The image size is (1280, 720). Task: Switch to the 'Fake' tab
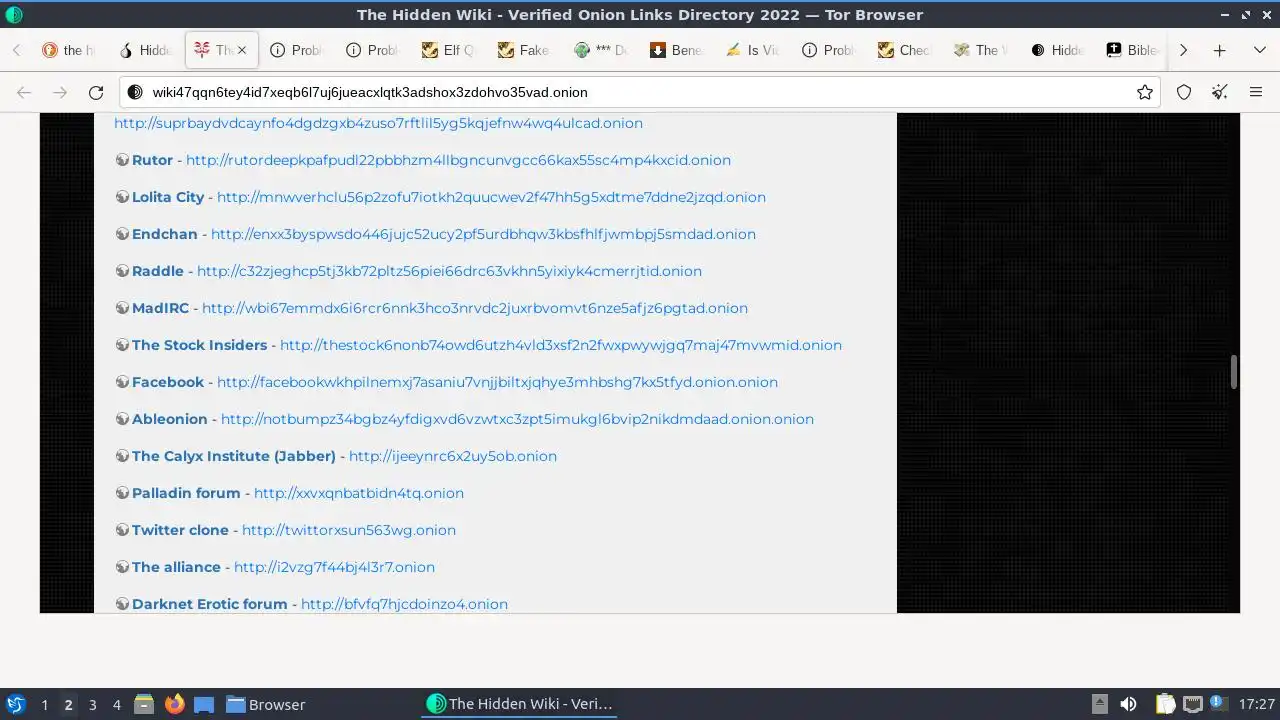524,50
